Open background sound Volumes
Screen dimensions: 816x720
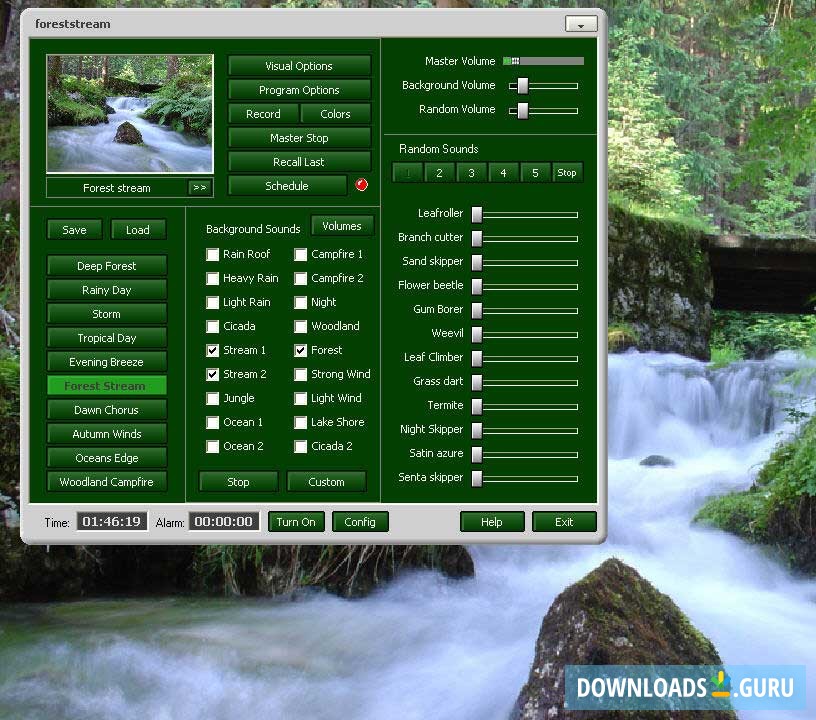[x=342, y=226]
